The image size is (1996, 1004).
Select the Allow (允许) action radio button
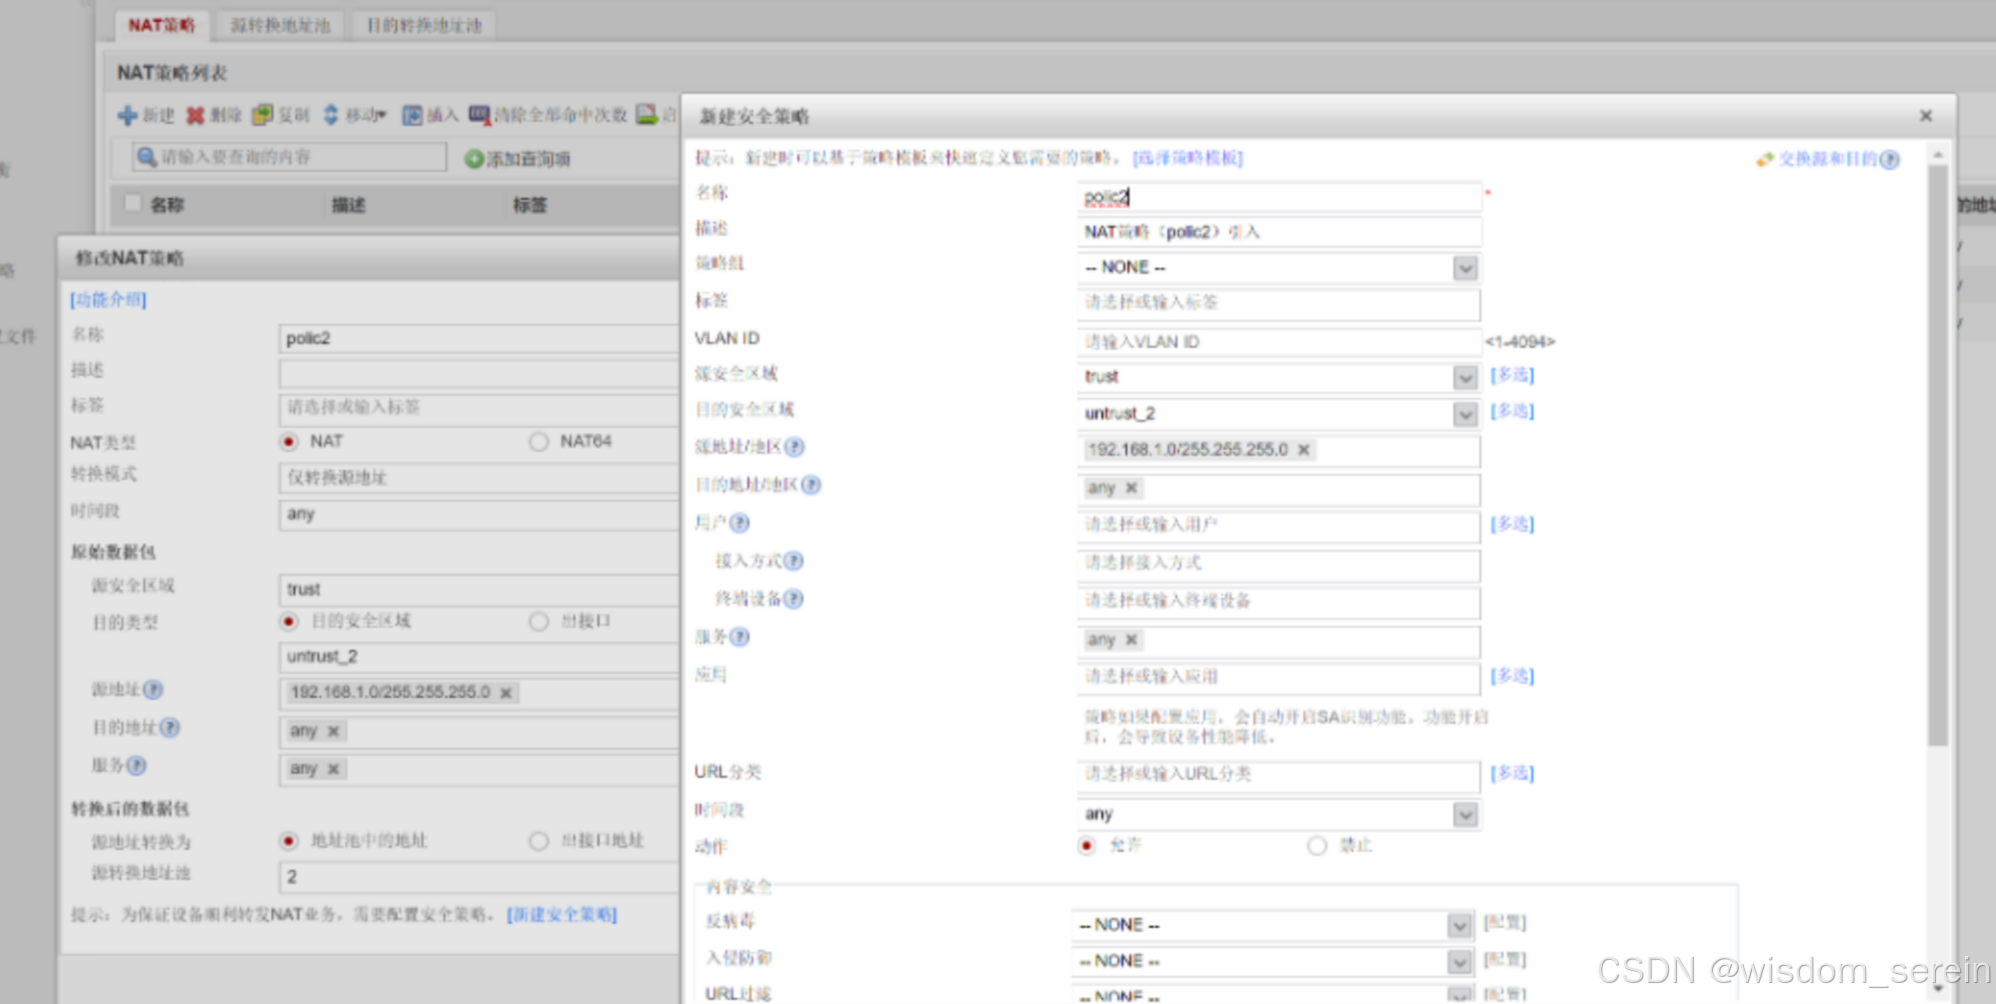tap(1087, 845)
